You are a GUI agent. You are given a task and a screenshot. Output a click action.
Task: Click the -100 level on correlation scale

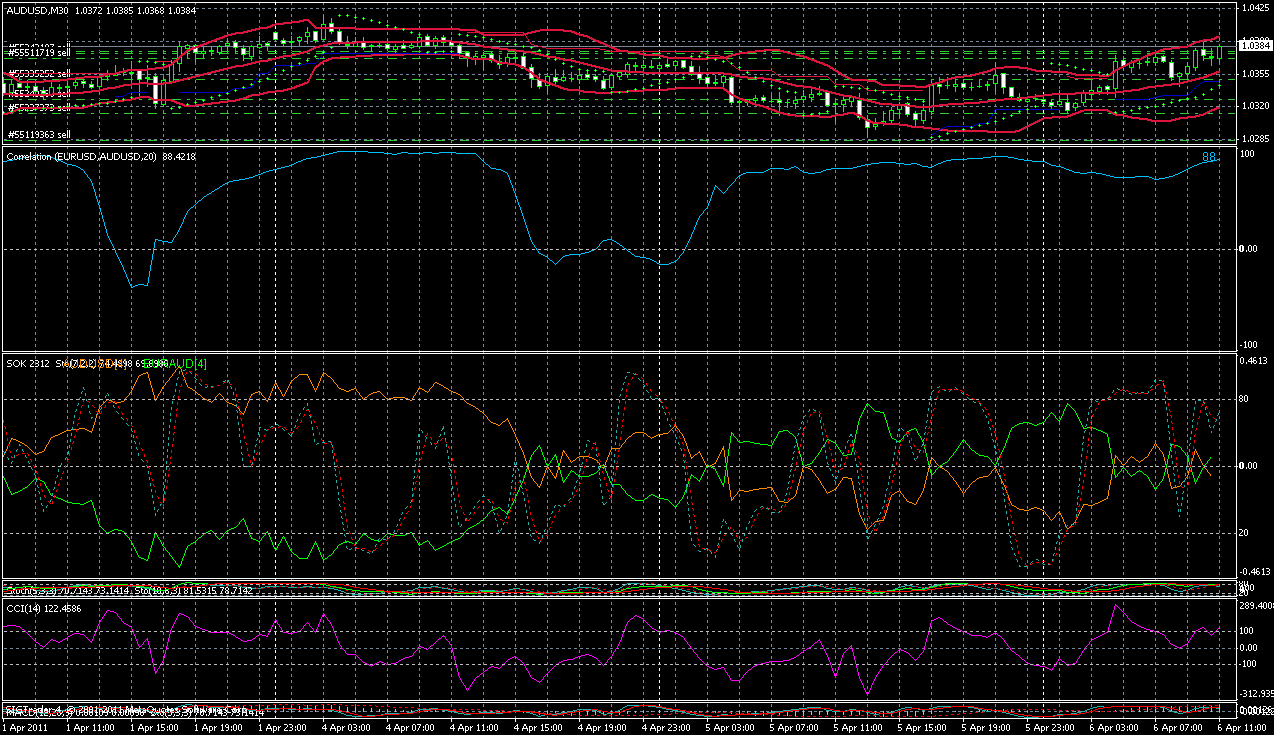coord(1247,344)
